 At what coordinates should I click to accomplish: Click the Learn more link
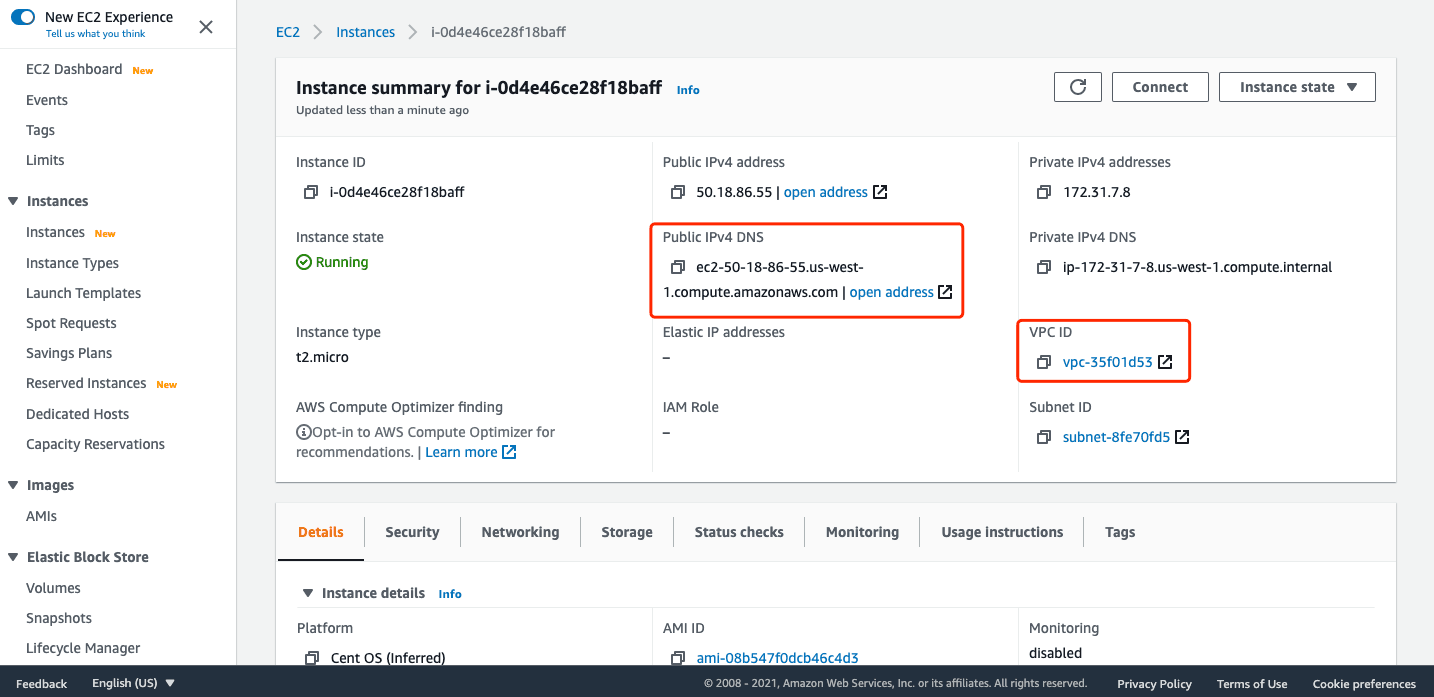tap(461, 452)
